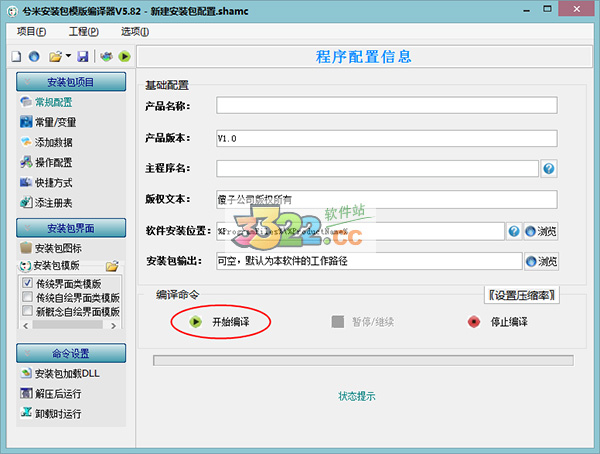The image size is (600, 454).
Task: Start compiling with 开始编译
Action: point(220,322)
